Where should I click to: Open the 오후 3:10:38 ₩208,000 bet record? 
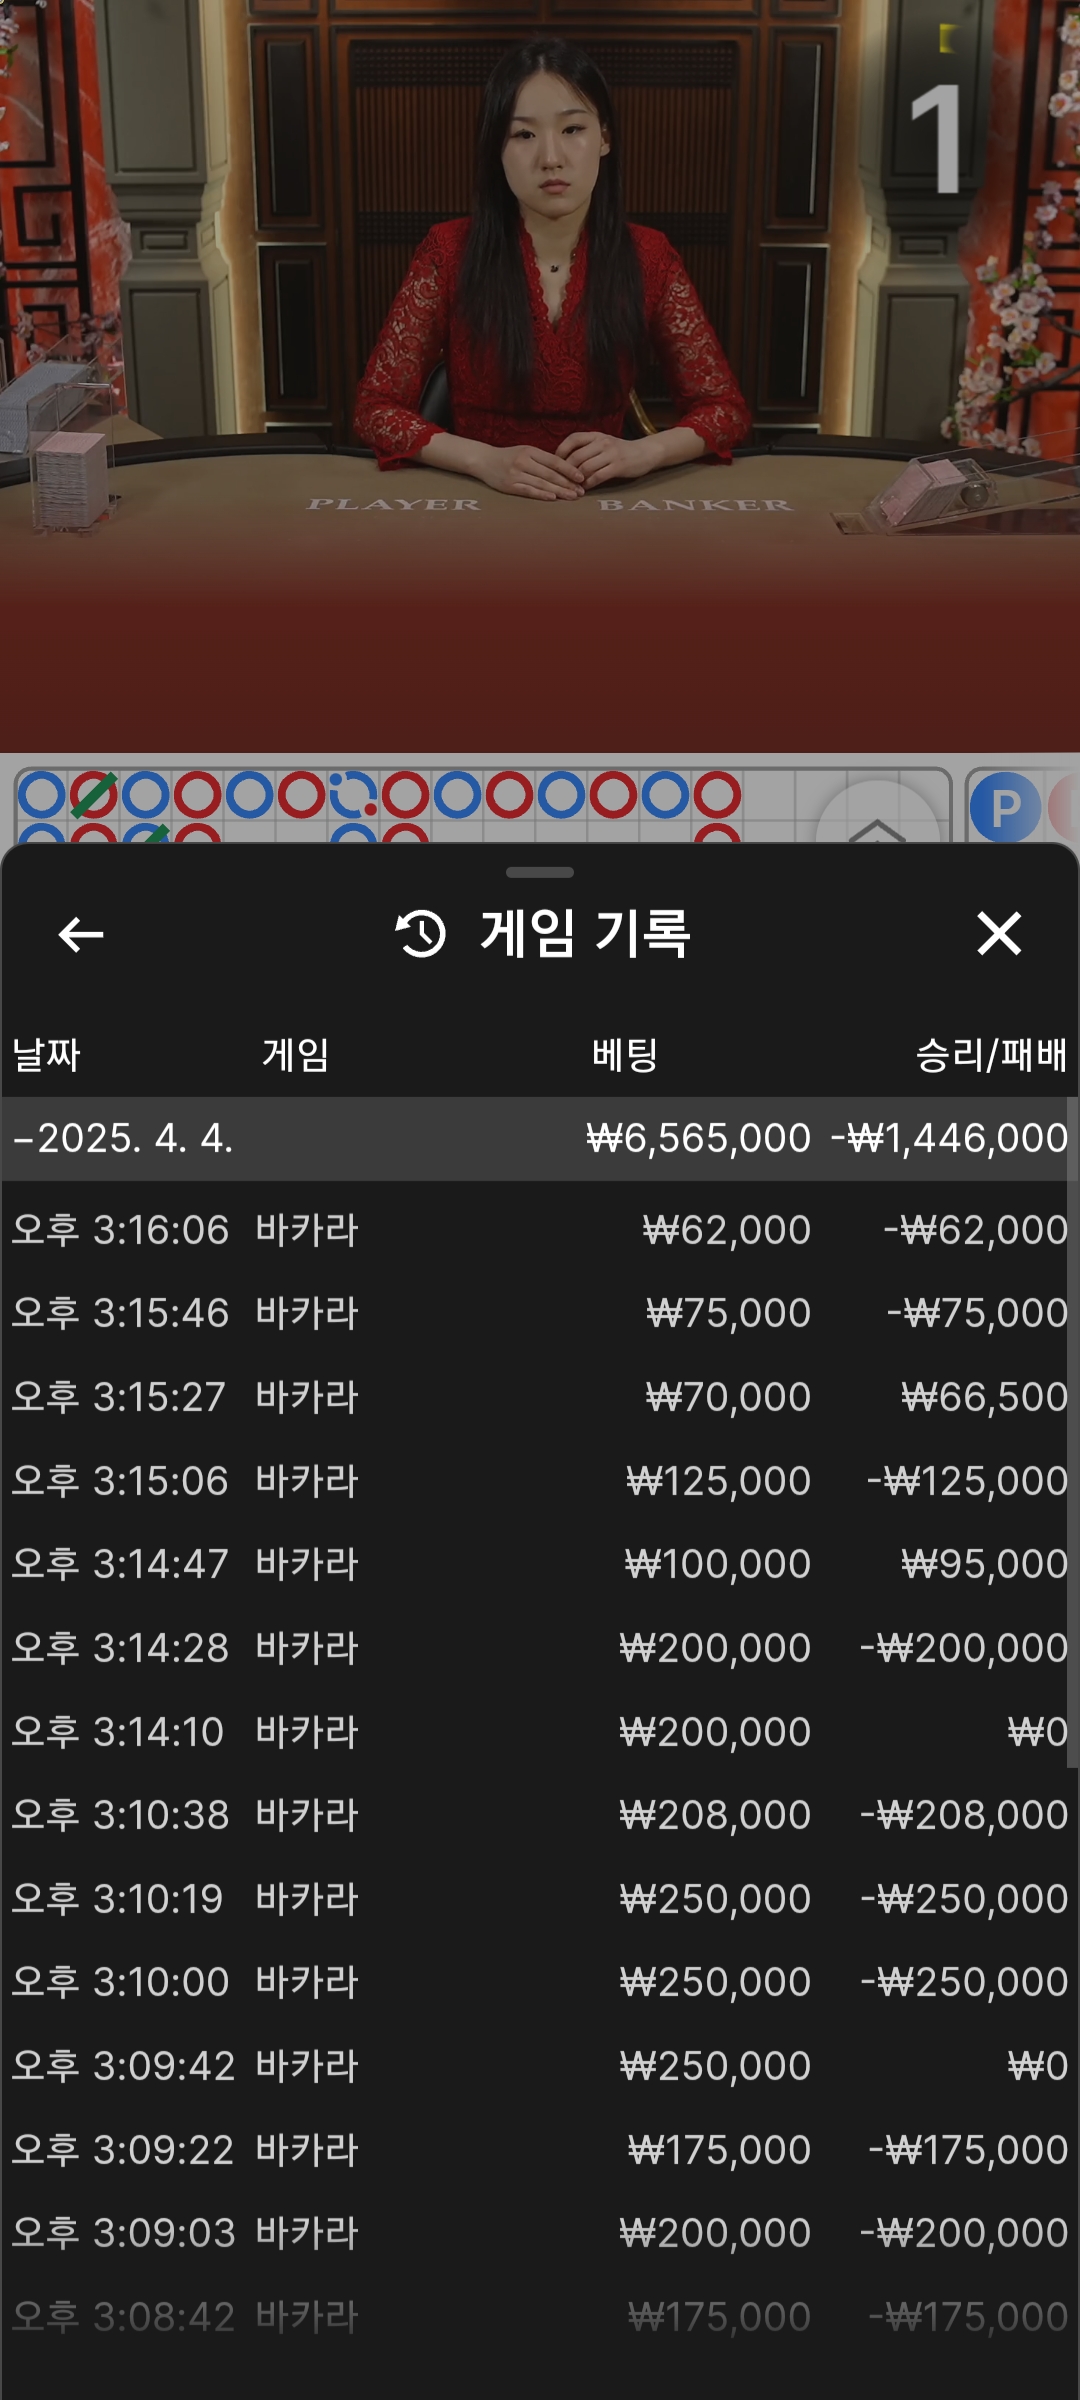pyautogui.click(x=540, y=1815)
